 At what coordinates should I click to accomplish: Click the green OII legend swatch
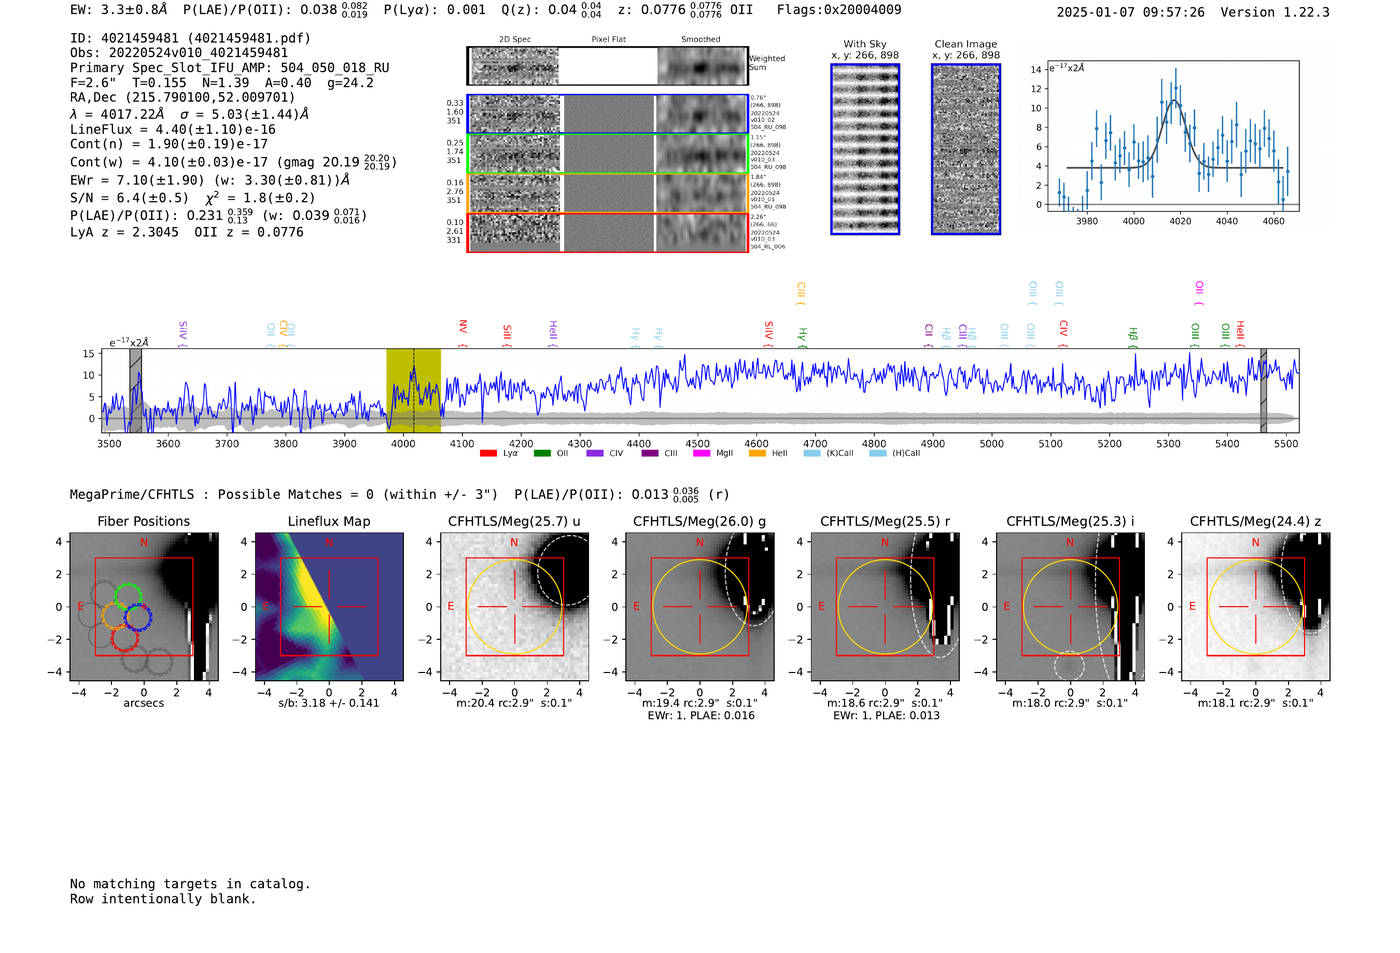tap(542, 453)
